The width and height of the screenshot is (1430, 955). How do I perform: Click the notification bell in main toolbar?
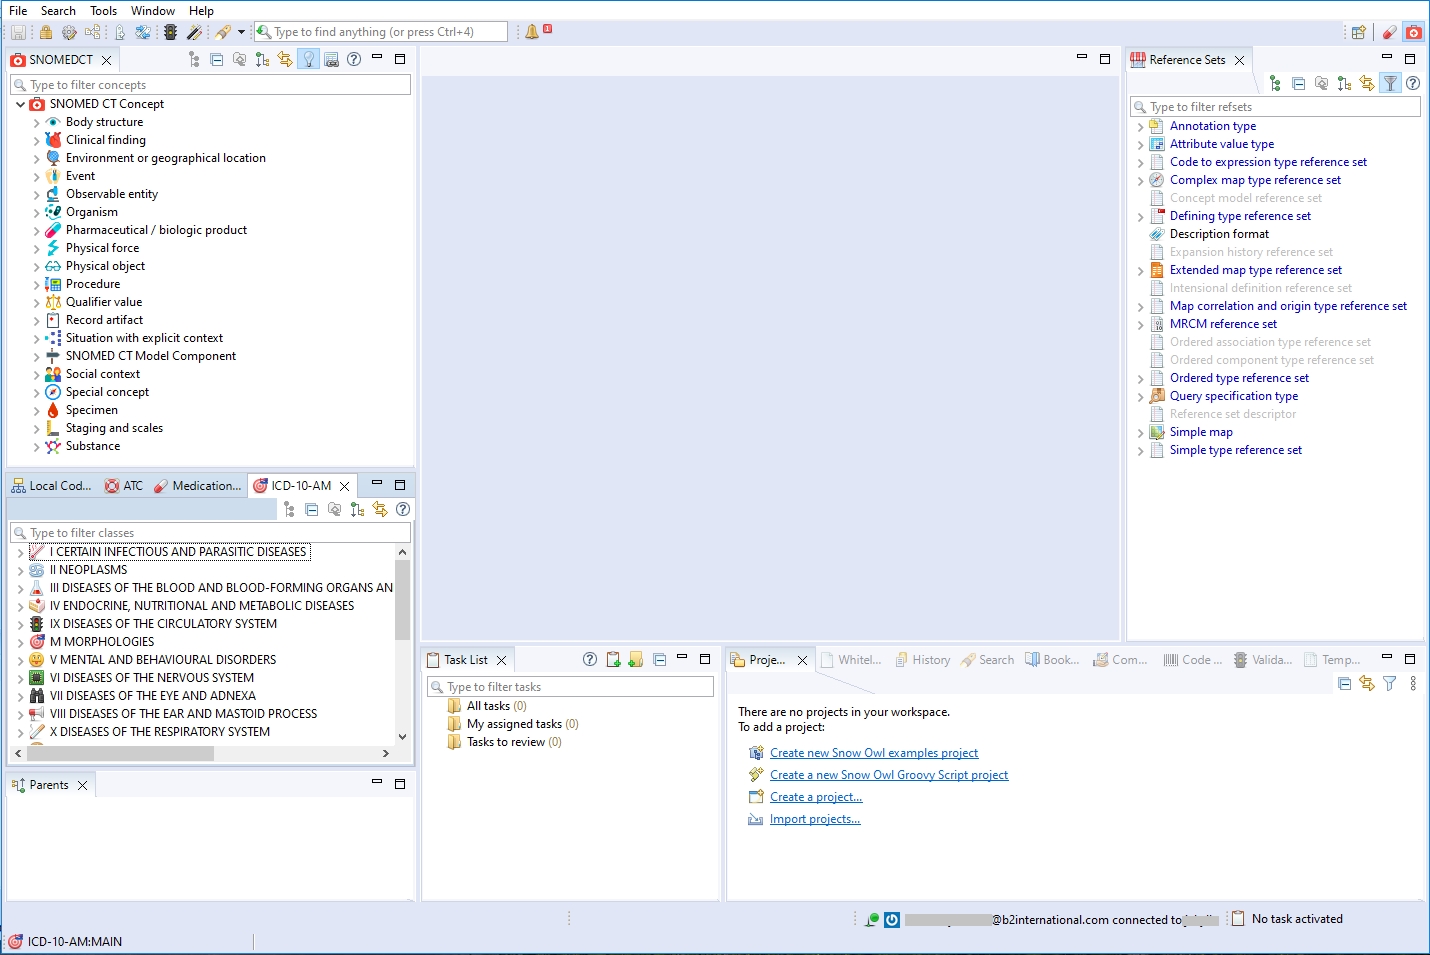point(532,32)
